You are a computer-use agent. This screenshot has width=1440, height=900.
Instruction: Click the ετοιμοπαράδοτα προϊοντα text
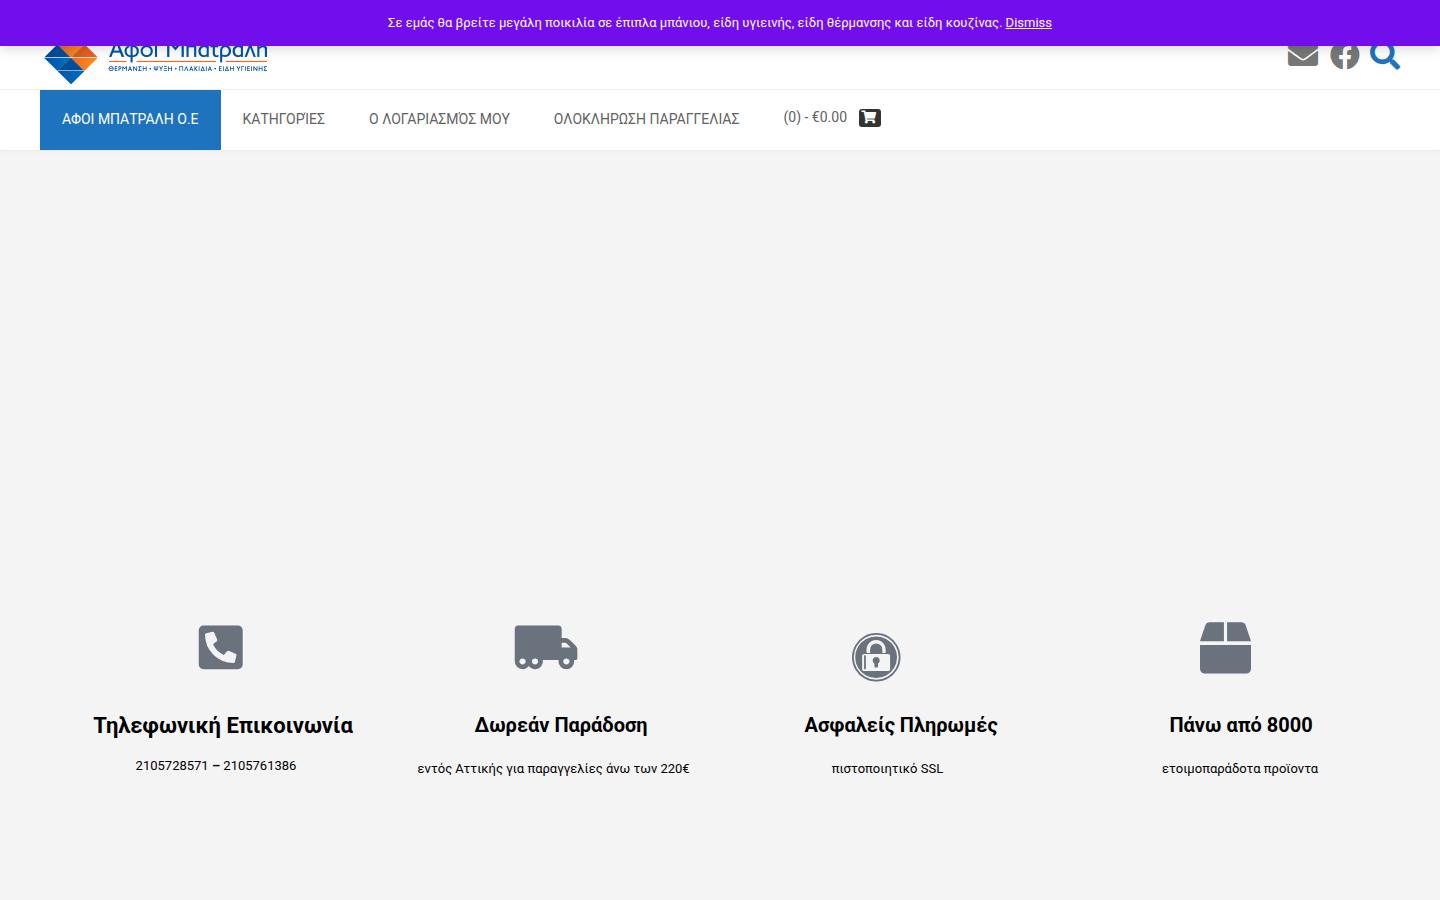pos(1240,769)
